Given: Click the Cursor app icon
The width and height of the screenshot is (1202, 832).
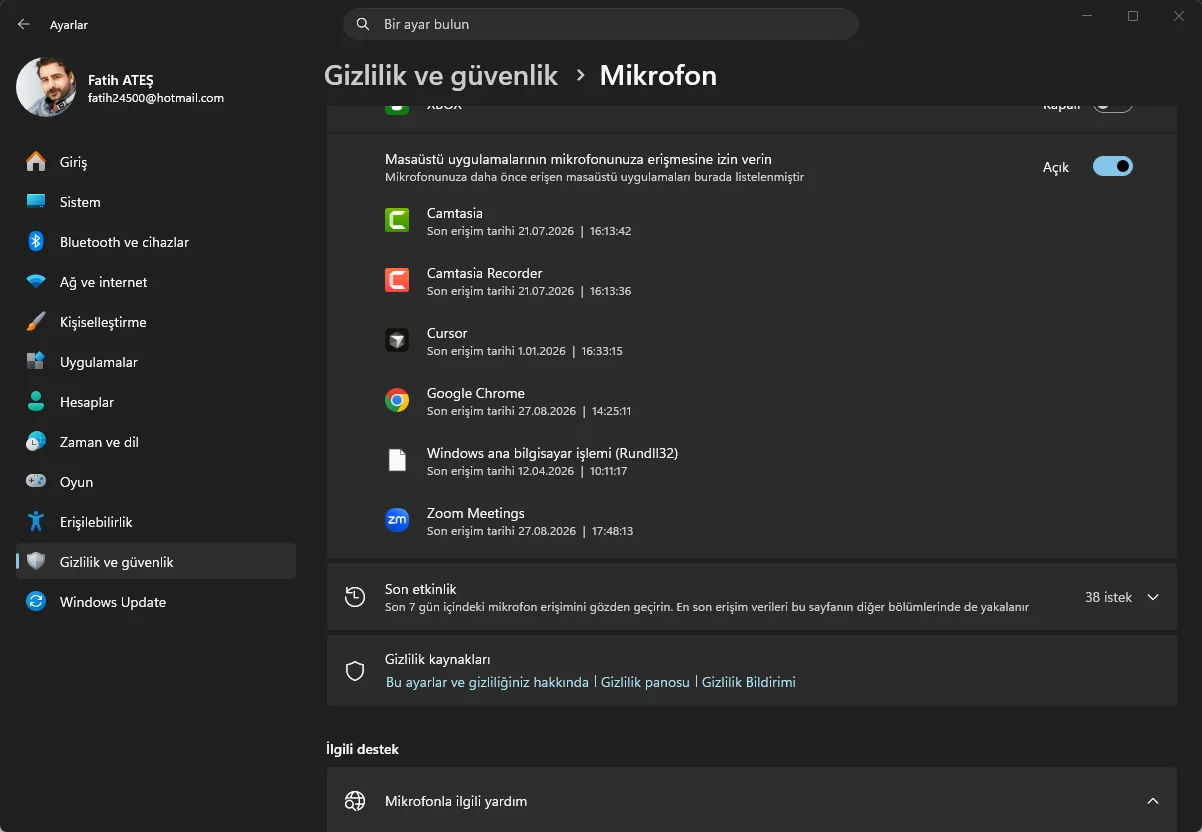Looking at the screenshot, I should pyautogui.click(x=397, y=341).
